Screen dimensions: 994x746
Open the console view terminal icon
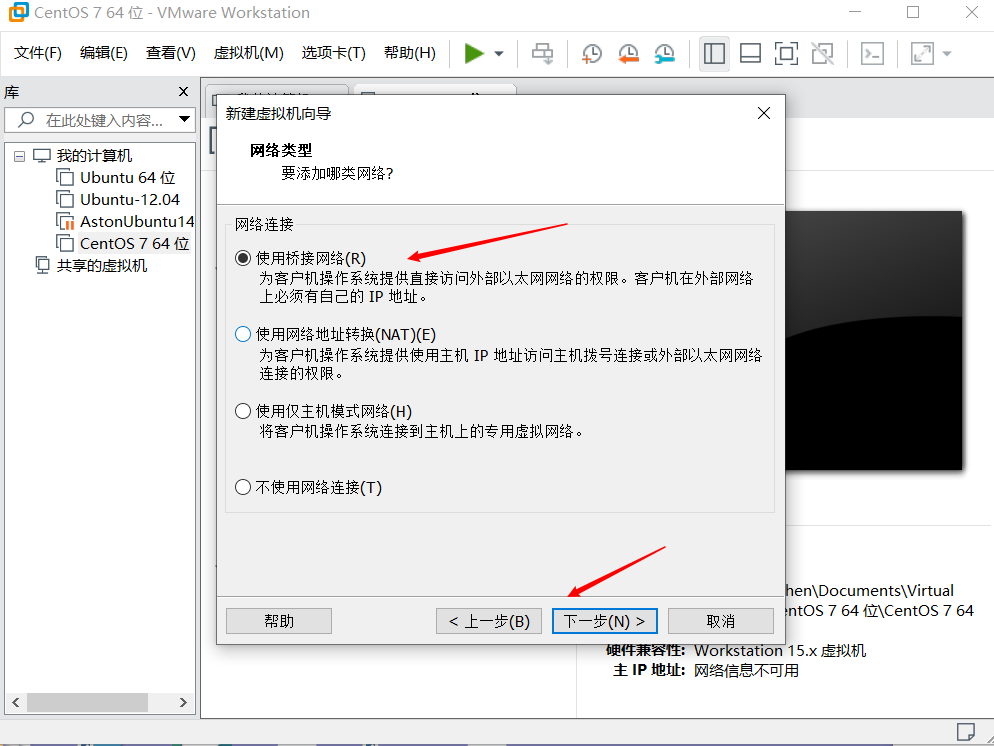(x=872, y=54)
